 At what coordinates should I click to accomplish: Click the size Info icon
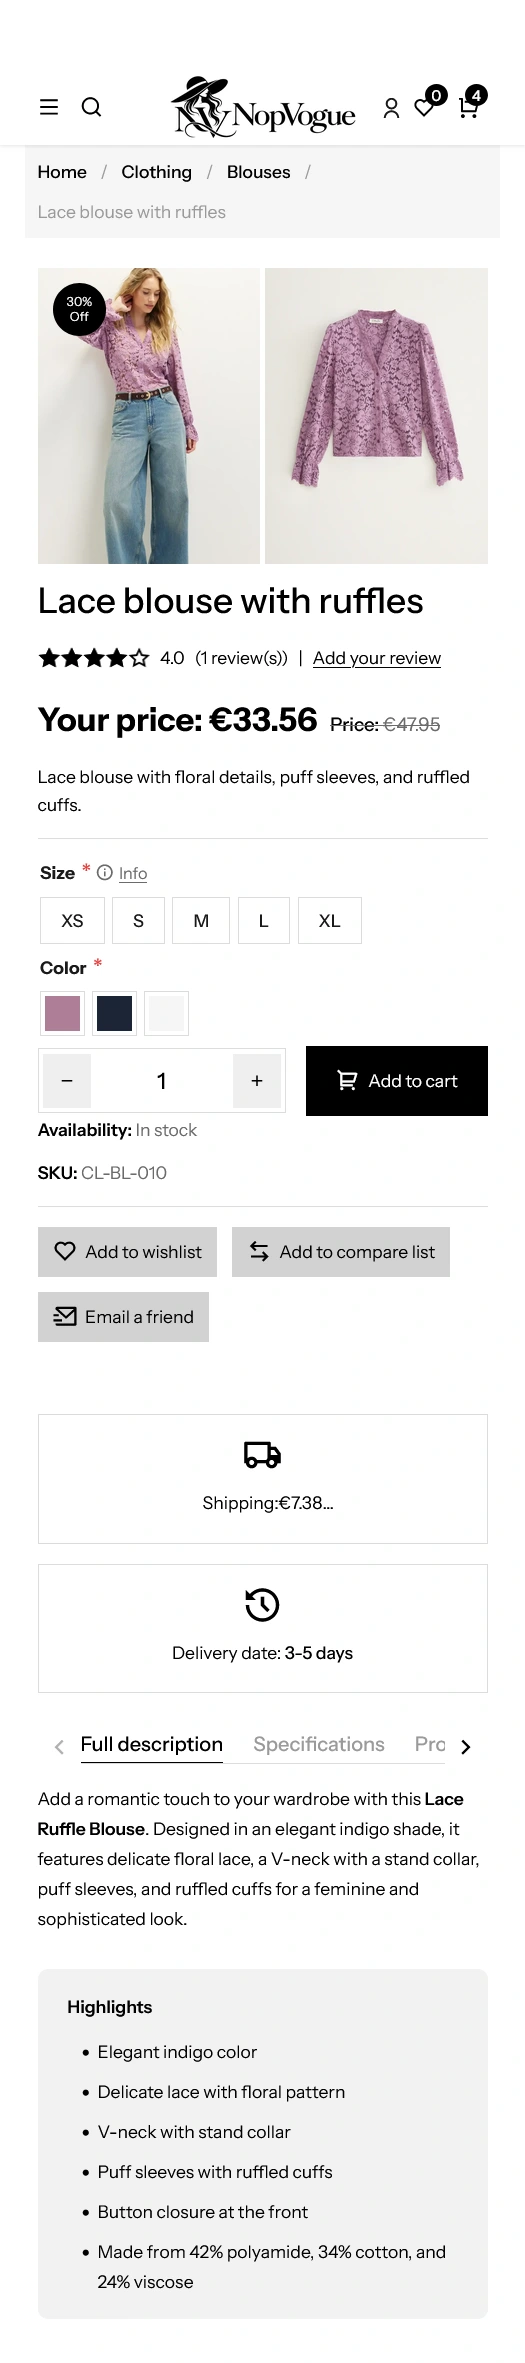[x=105, y=872]
